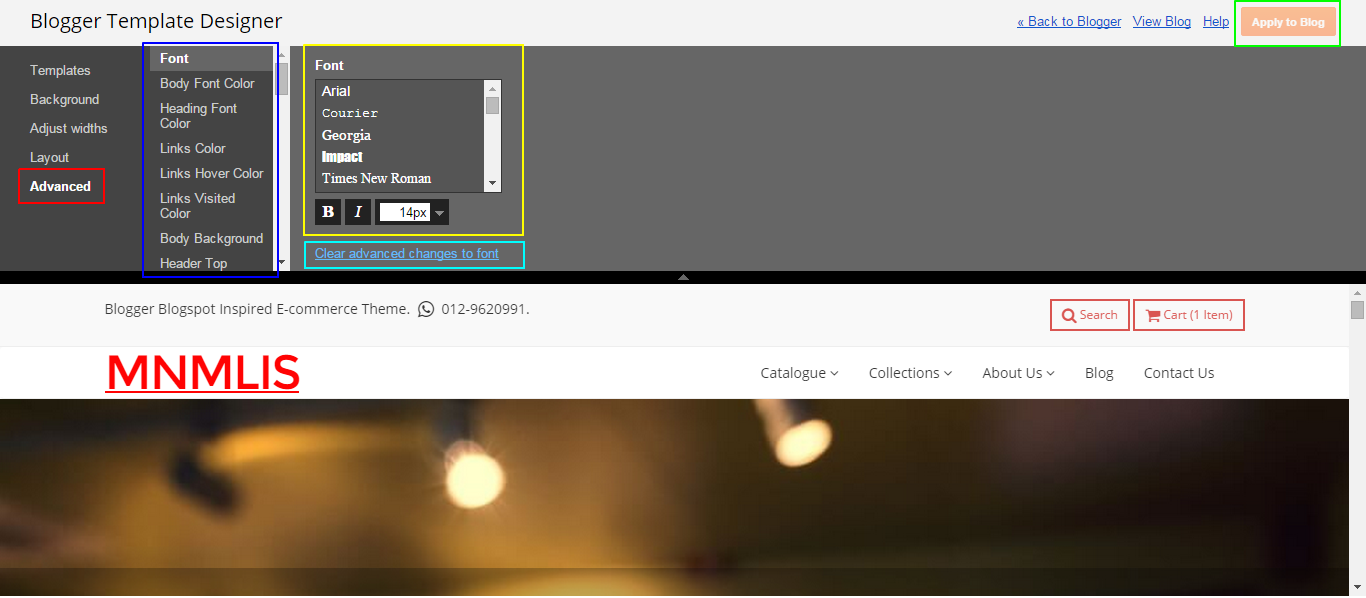
Task: Select Impact in the font list
Action: click(342, 157)
